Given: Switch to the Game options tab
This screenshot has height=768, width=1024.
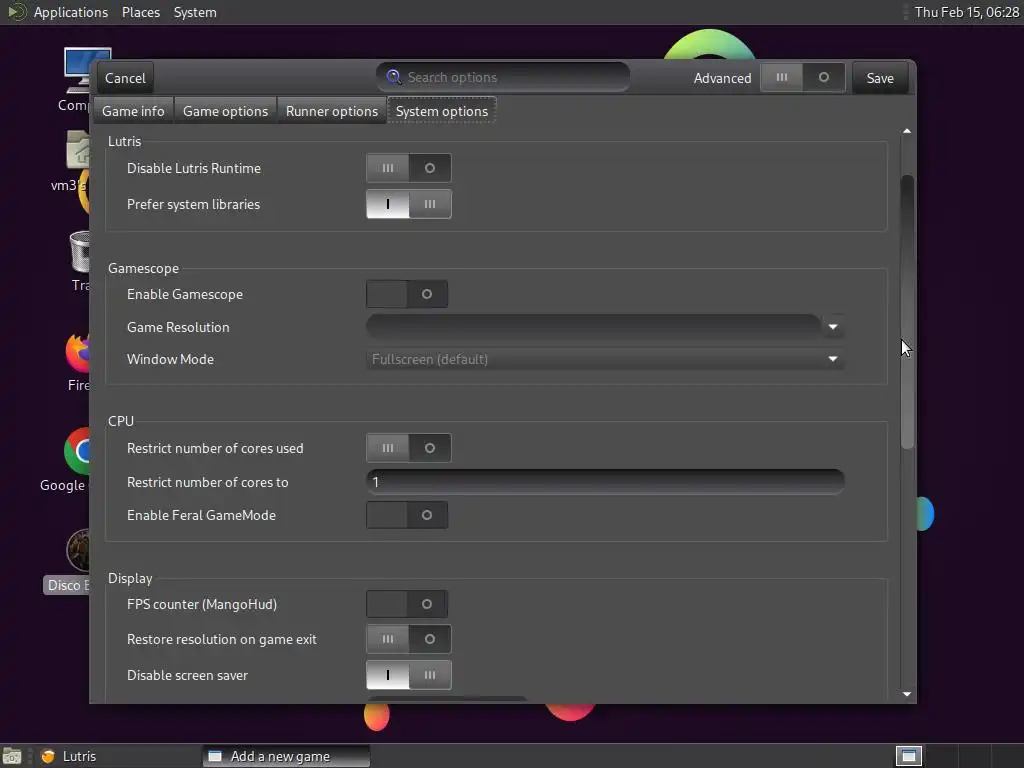Looking at the screenshot, I should (225, 111).
